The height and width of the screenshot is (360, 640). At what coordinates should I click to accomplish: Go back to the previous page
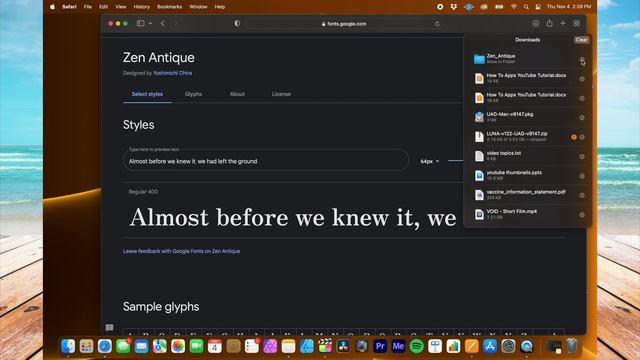coord(162,23)
